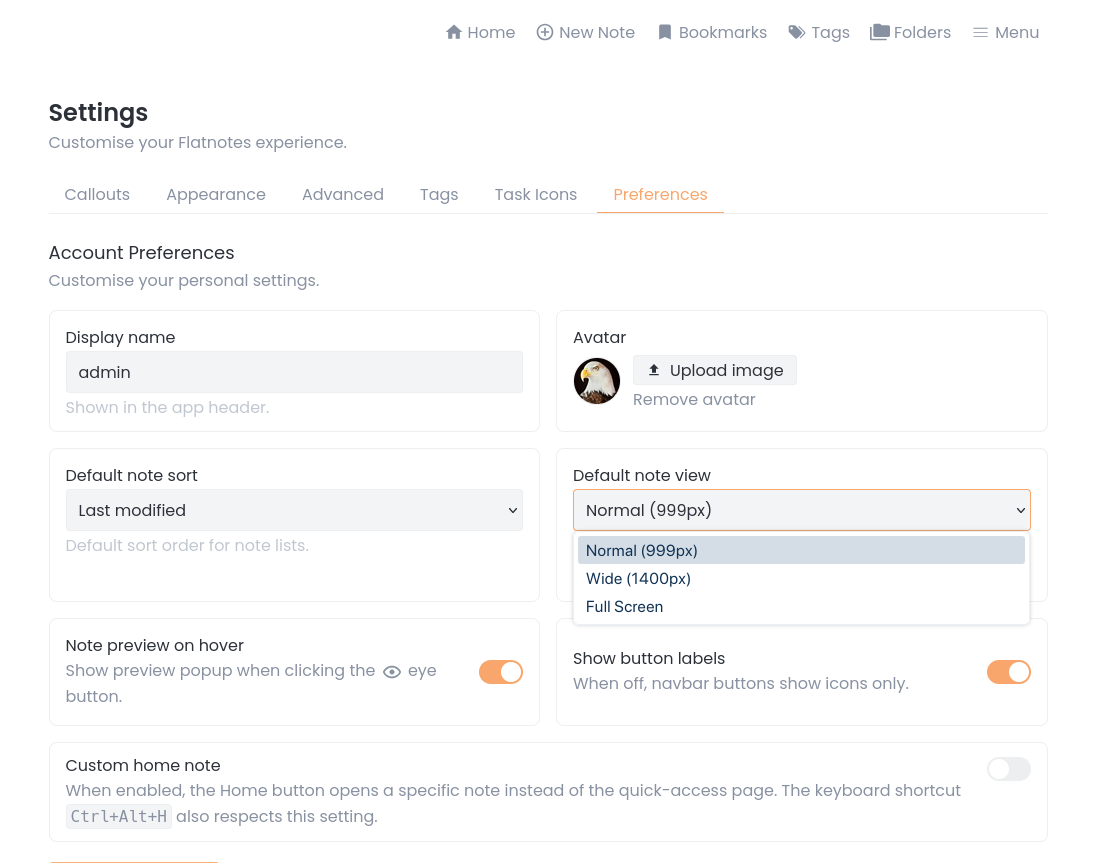Click the Folders icon in navbar
The width and height of the screenshot is (1107, 863).
pos(880,32)
